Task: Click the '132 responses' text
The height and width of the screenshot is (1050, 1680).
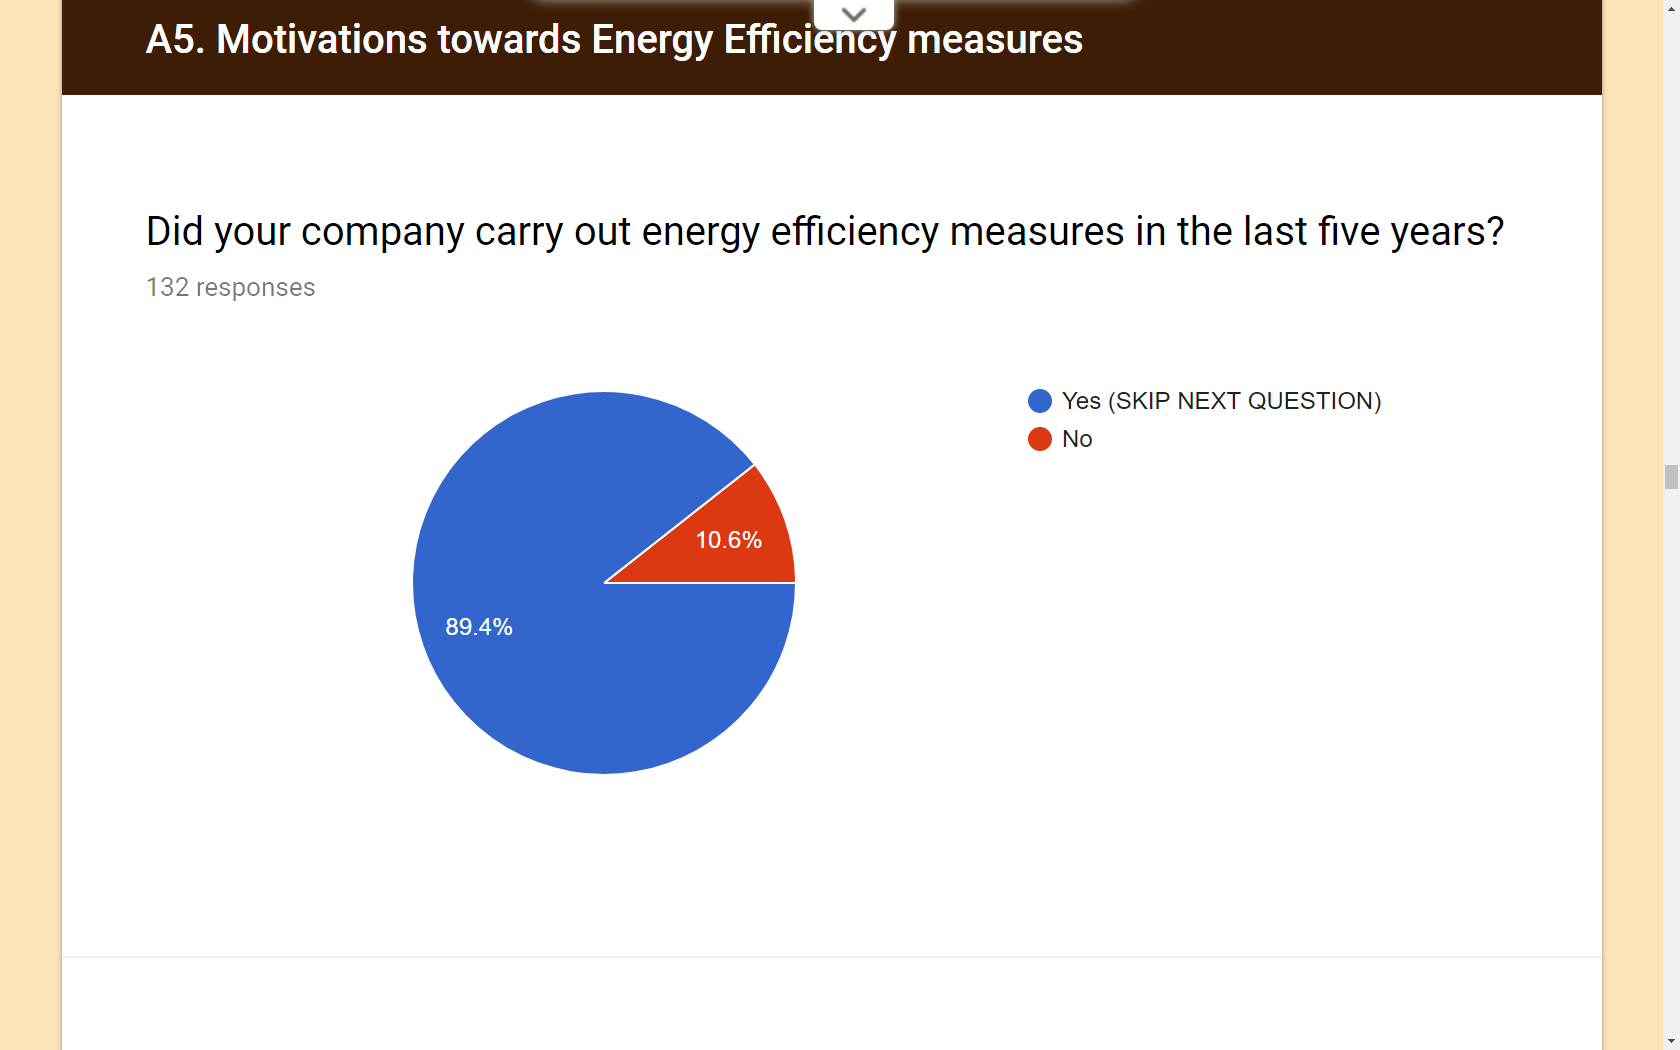Action: pos(230,288)
